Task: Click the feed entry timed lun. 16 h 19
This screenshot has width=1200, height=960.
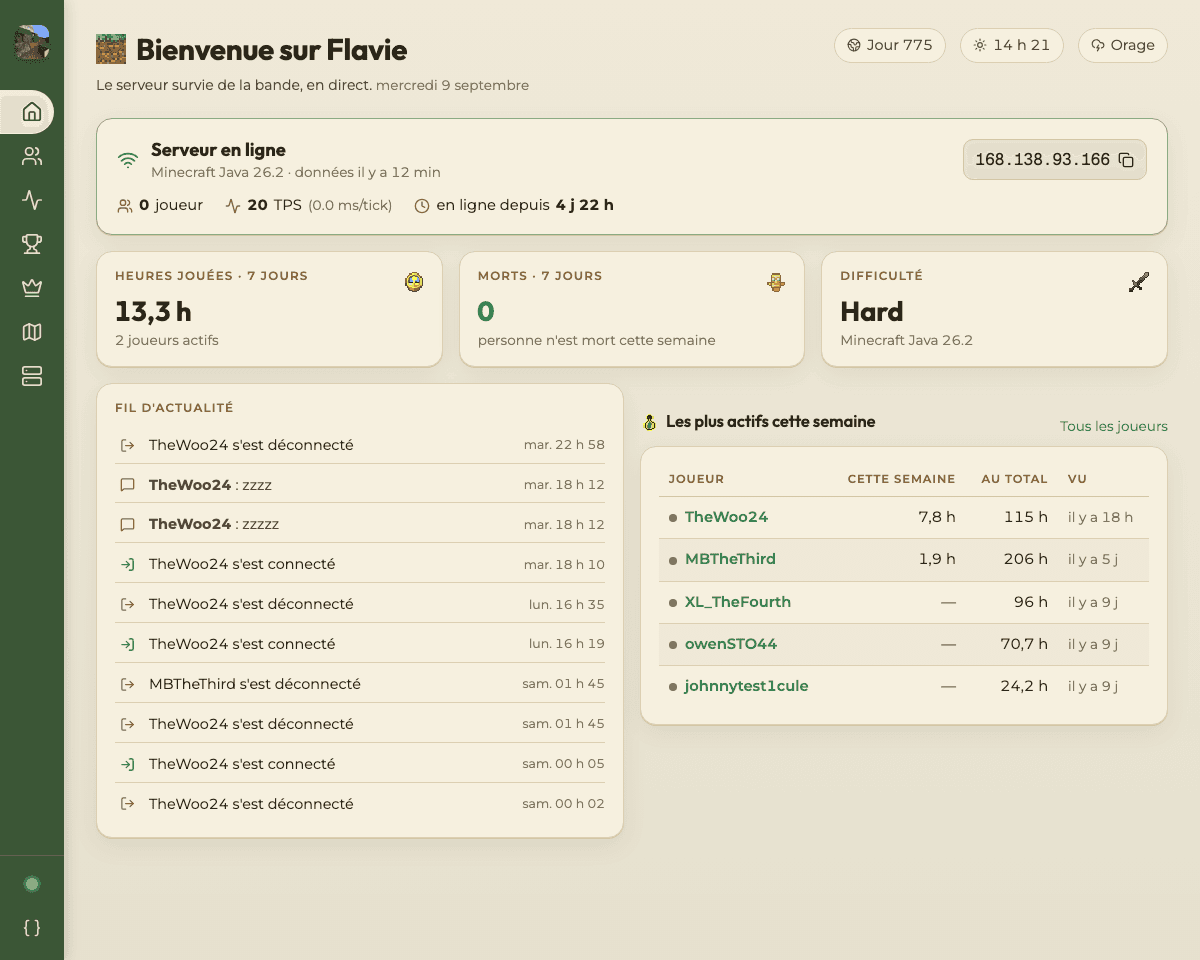Action: coord(360,644)
